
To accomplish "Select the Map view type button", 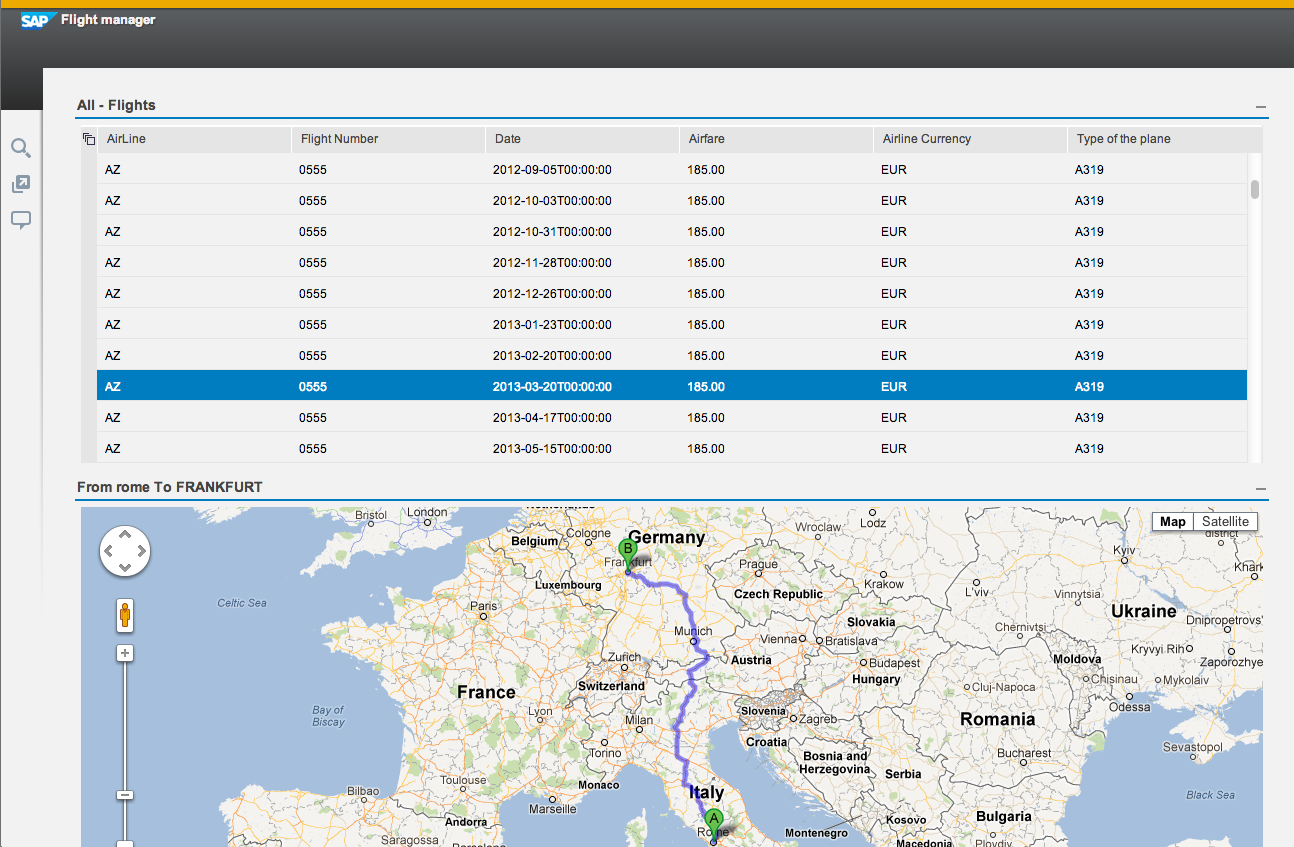I will (1172, 522).
